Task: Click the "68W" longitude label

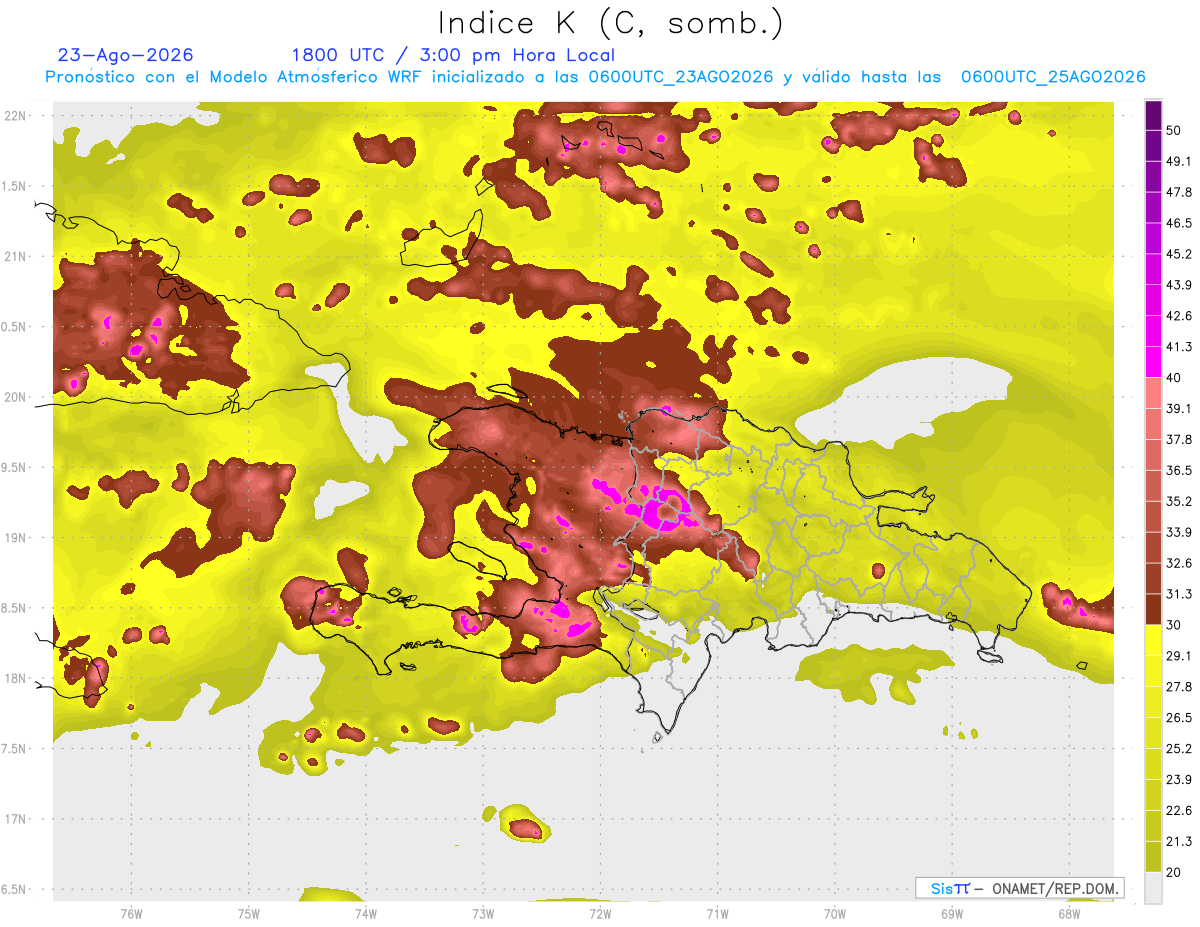Action: pos(1069,913)
